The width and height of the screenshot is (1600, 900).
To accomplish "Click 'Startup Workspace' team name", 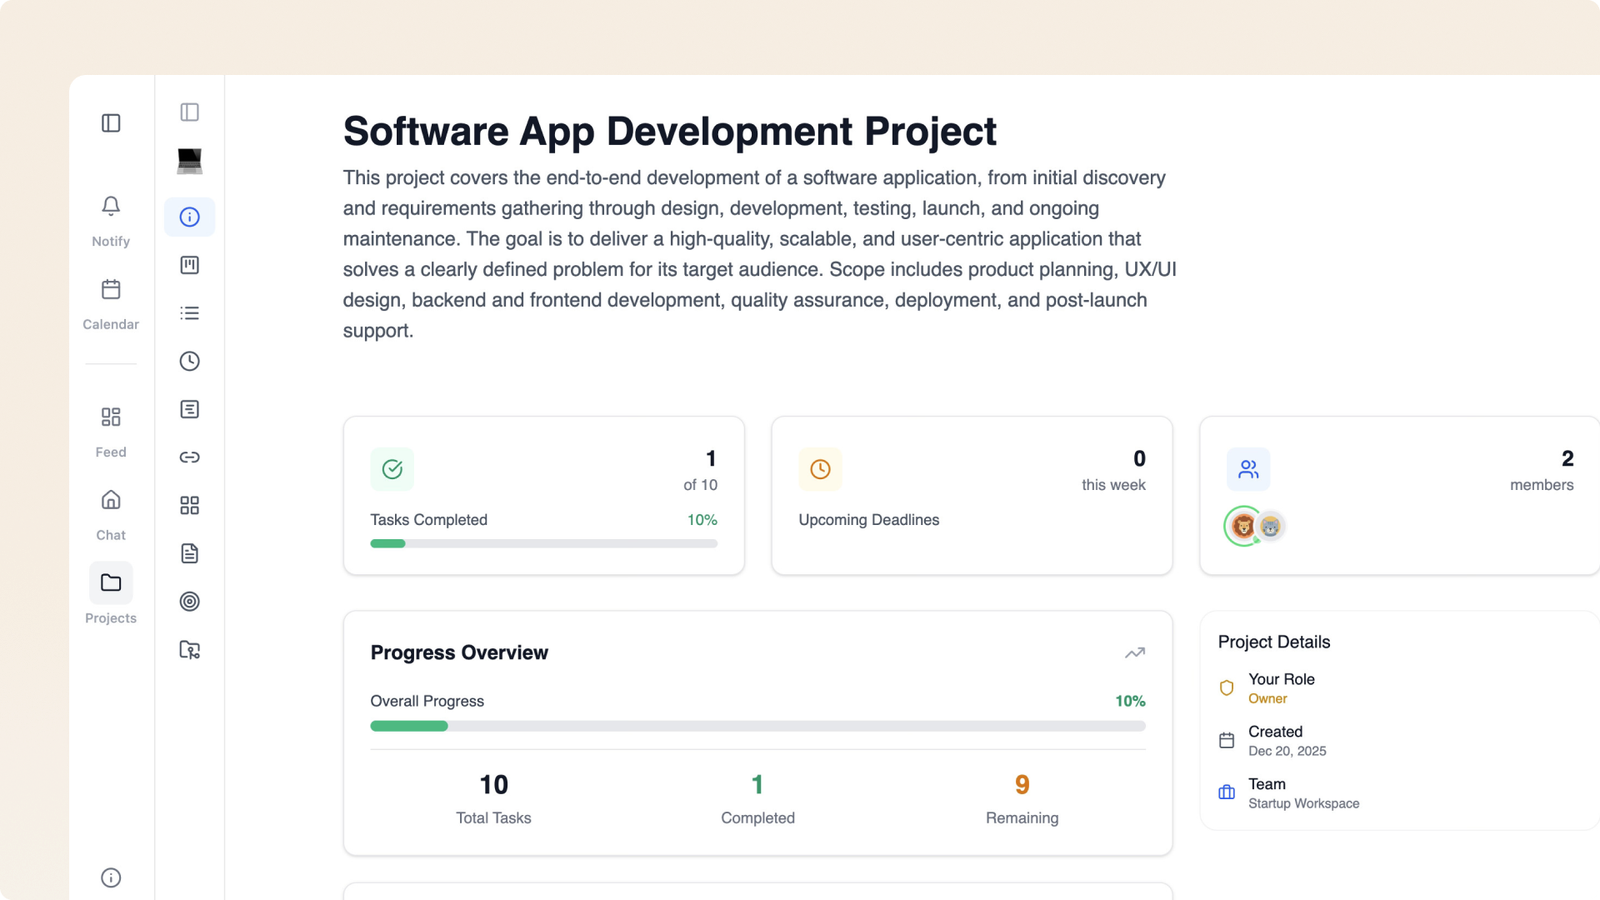I will point(1304,804).
